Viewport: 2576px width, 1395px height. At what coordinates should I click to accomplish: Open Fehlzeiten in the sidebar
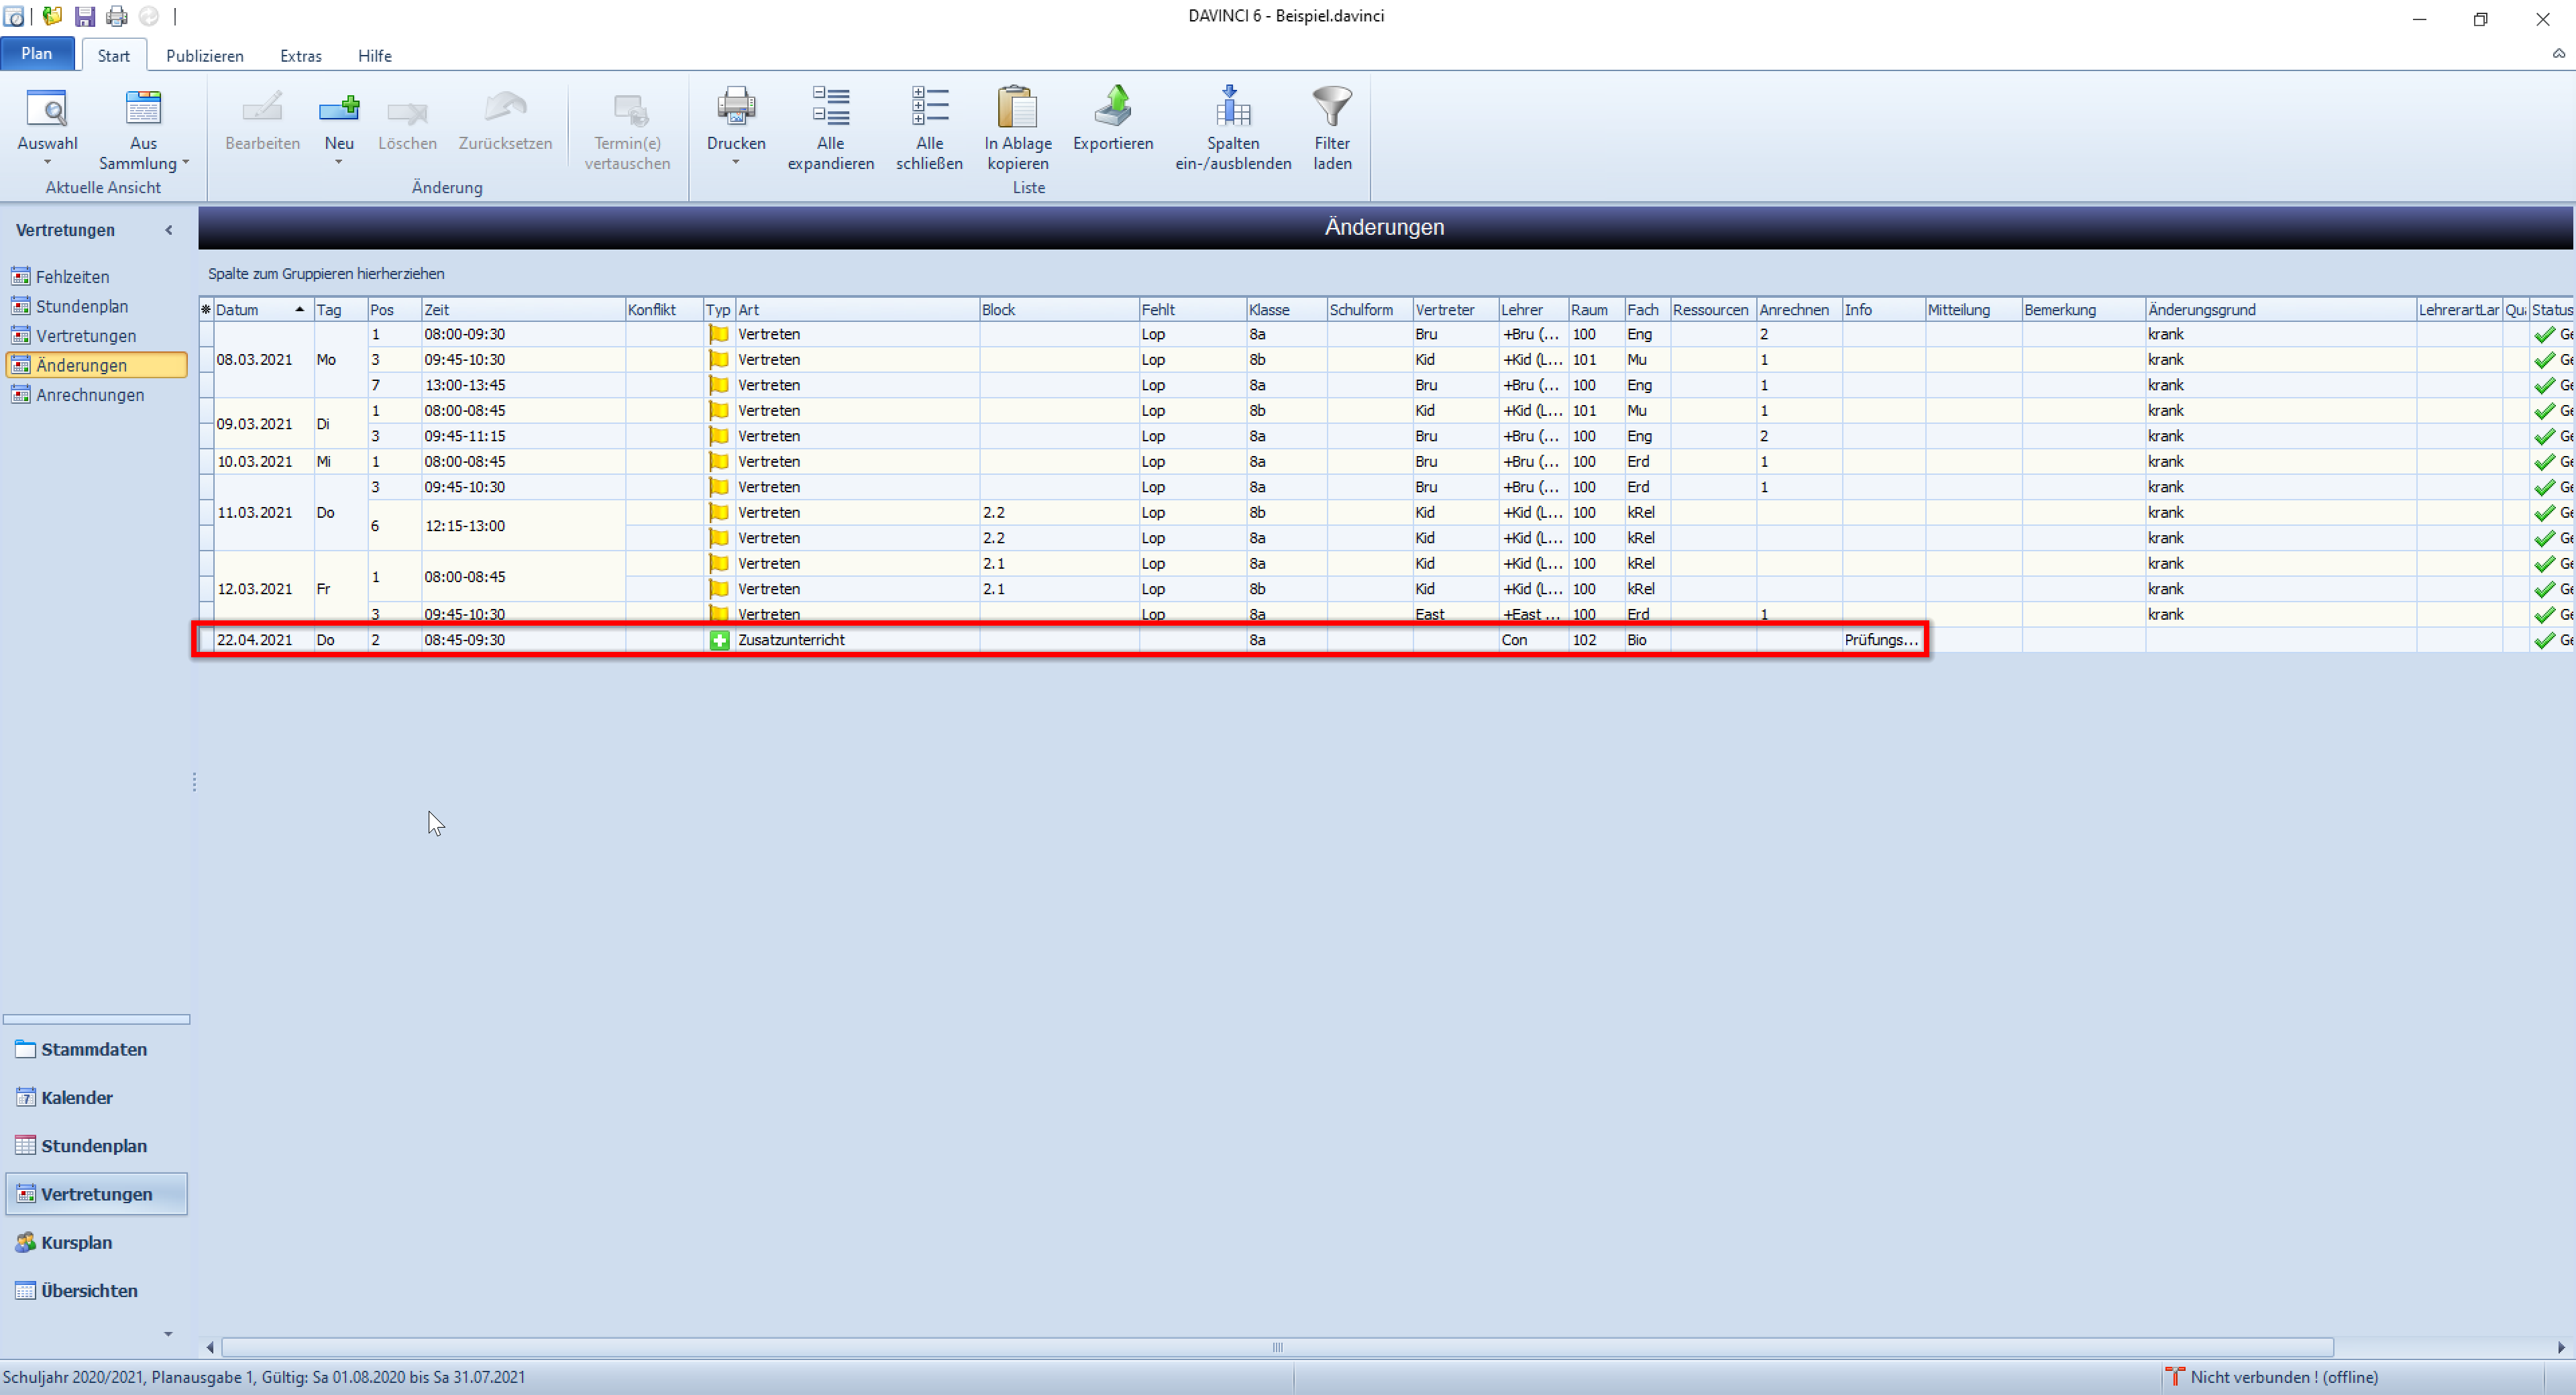72,277
